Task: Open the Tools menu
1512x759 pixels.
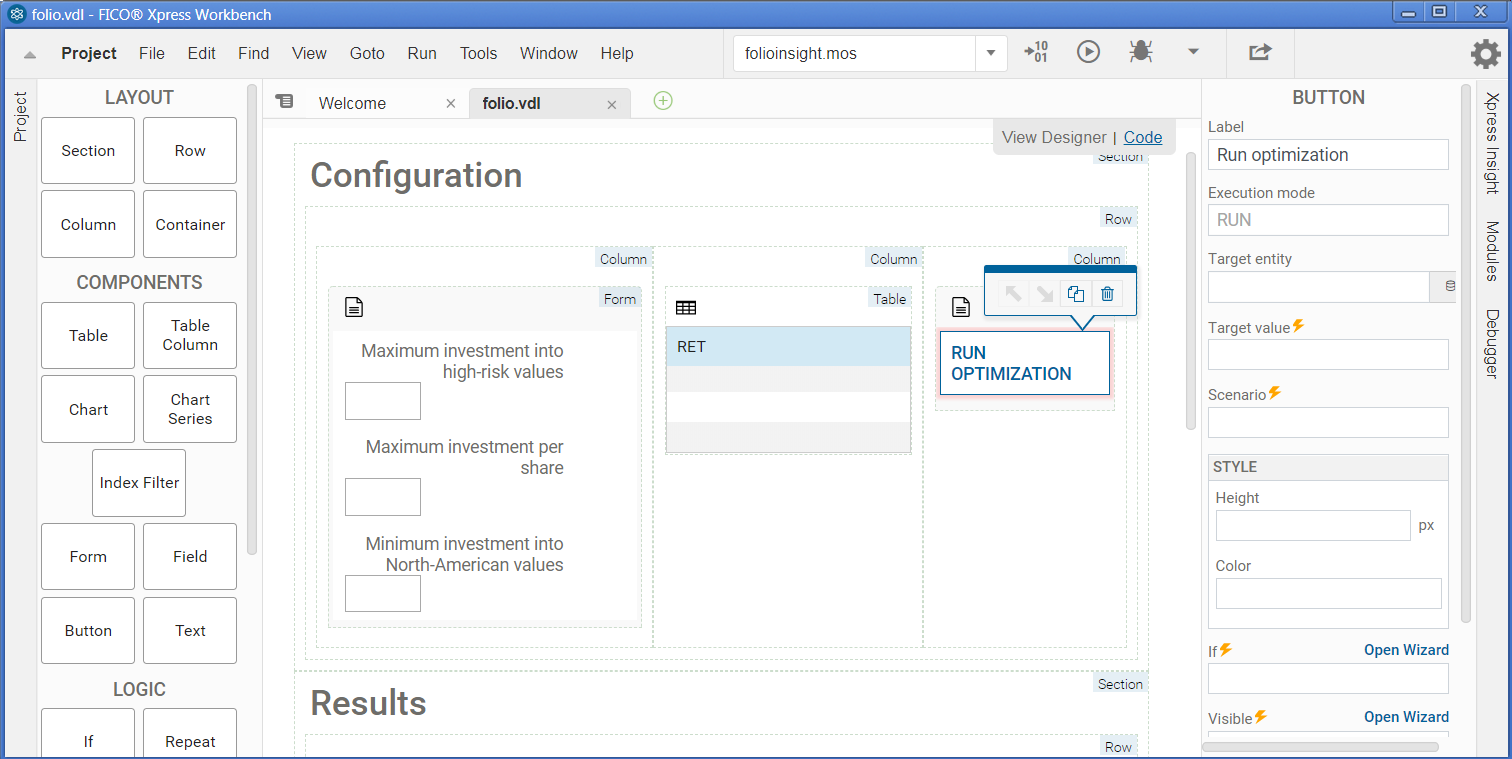Action: [479, 54]
